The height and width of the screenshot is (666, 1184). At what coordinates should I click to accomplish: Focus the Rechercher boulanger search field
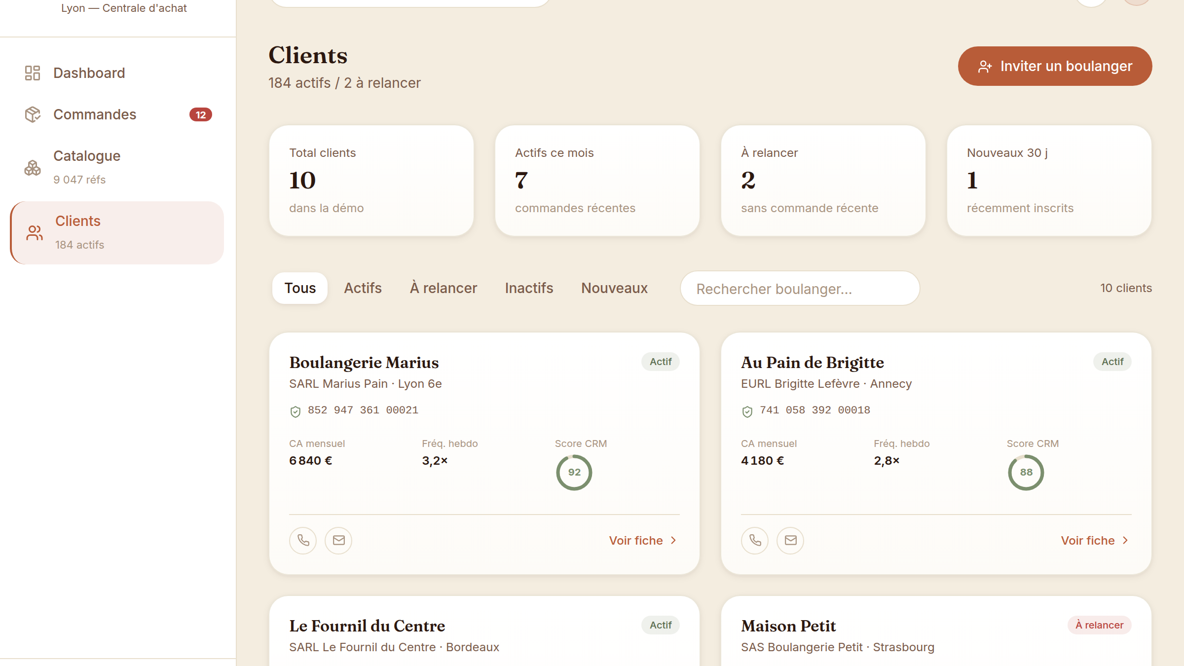[800, 288]
